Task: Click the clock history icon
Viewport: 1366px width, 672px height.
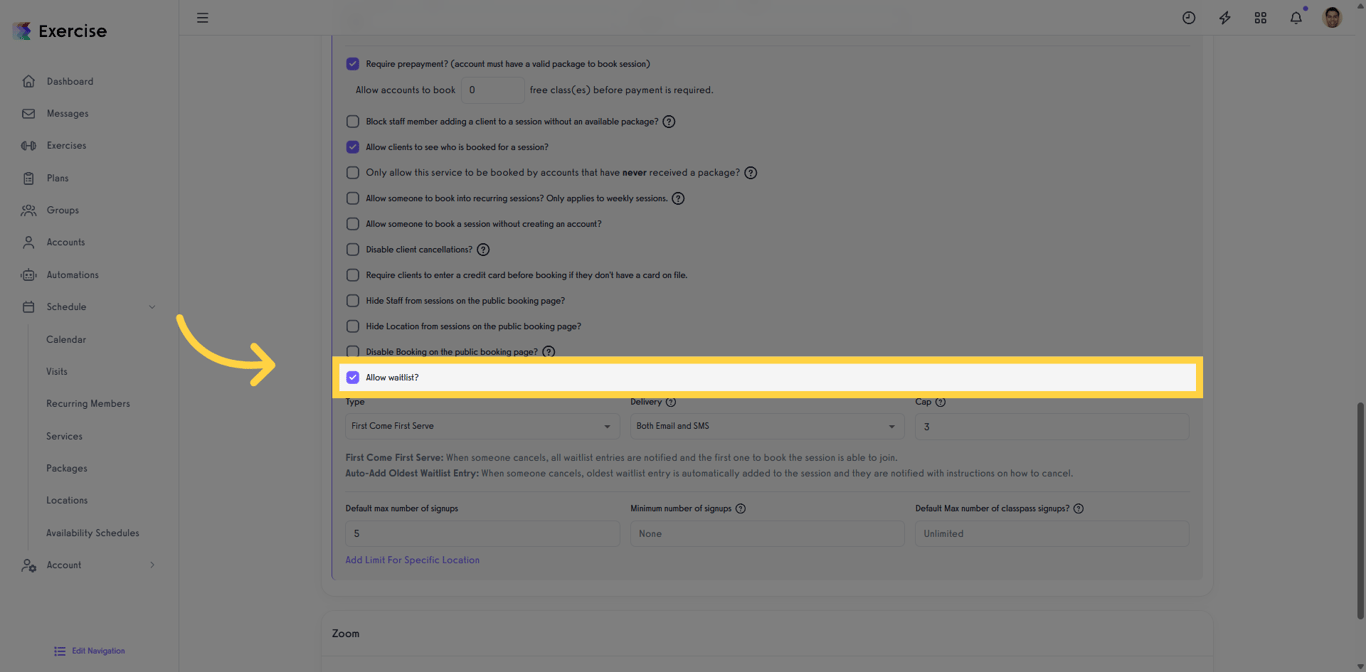Action: pos(1188,17)
